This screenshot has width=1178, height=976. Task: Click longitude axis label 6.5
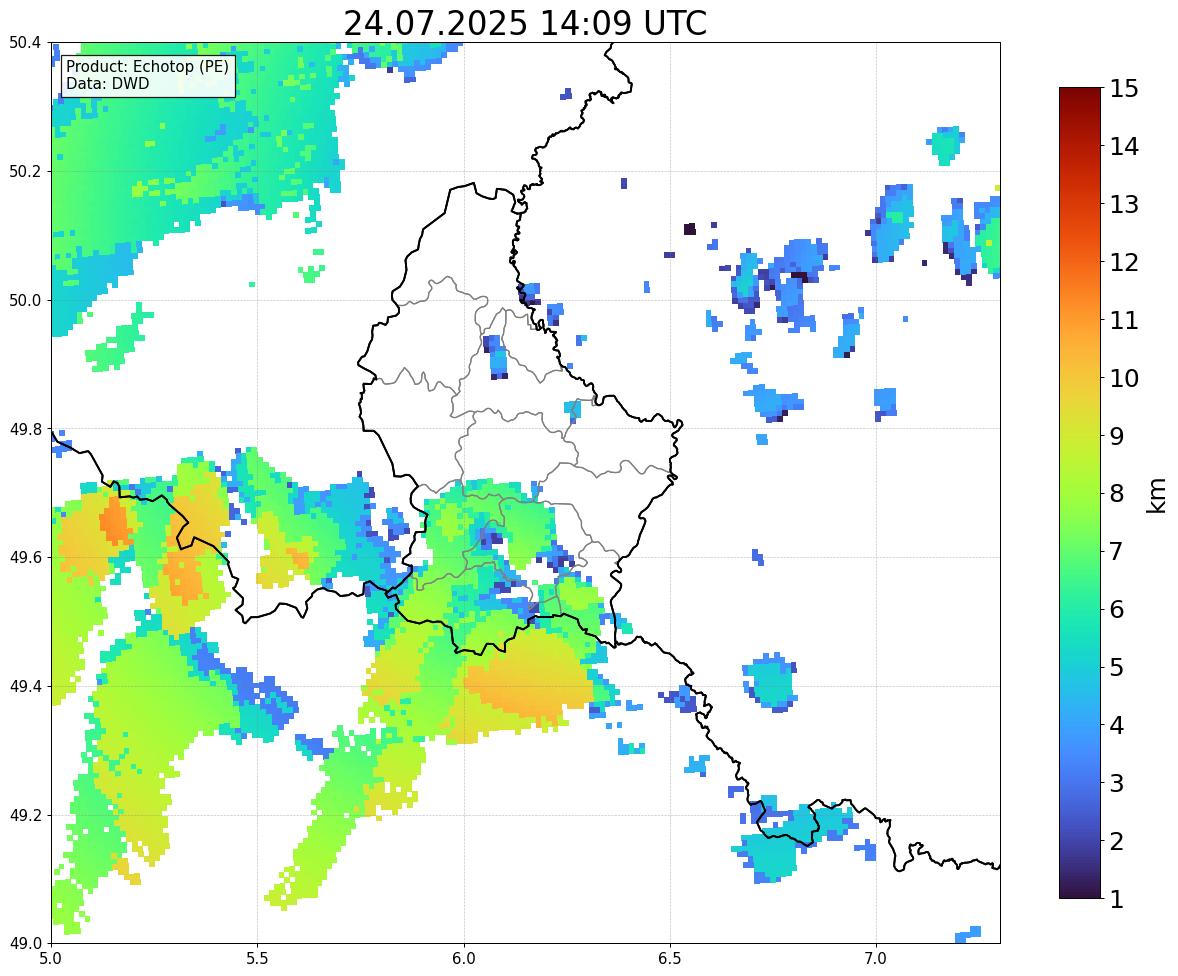(670, 959)
